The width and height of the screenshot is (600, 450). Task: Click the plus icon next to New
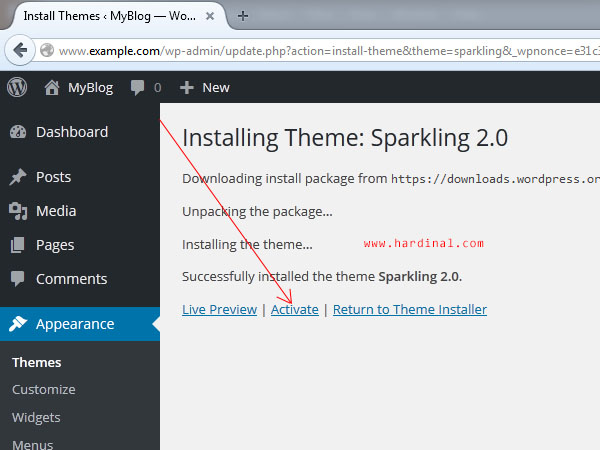point(187,88)
